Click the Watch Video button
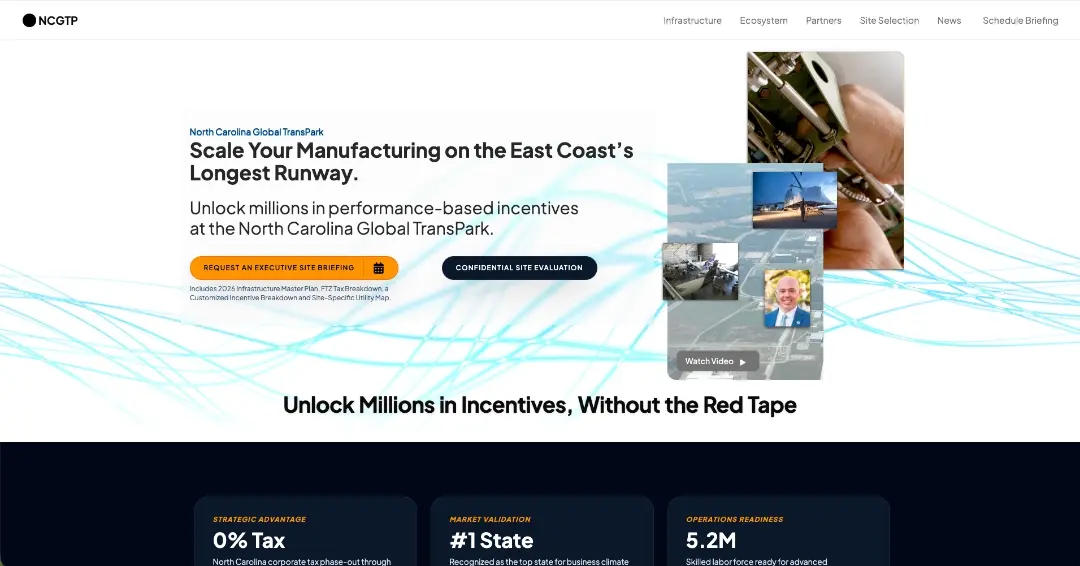This screenshot has height=566, width=1080. (717, 361)
